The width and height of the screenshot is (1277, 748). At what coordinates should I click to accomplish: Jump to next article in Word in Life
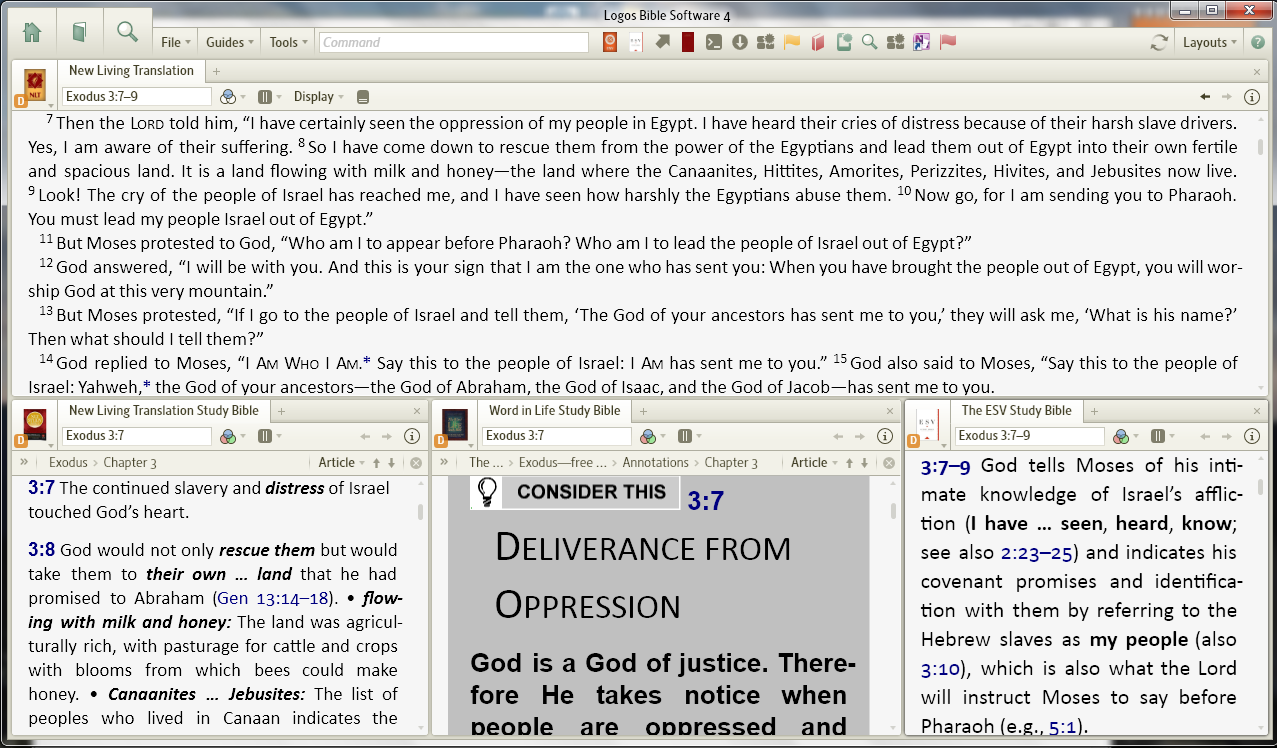[864, 463]
